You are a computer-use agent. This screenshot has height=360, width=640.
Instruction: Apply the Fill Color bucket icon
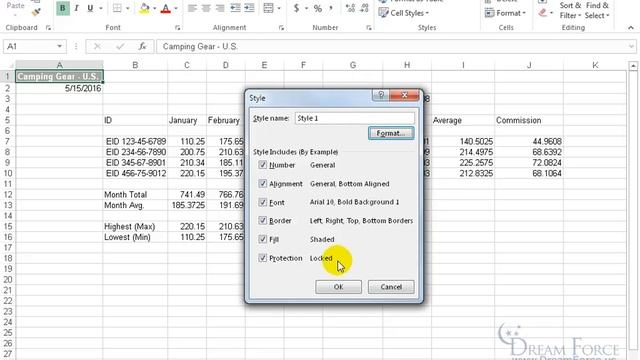point(144,9)
